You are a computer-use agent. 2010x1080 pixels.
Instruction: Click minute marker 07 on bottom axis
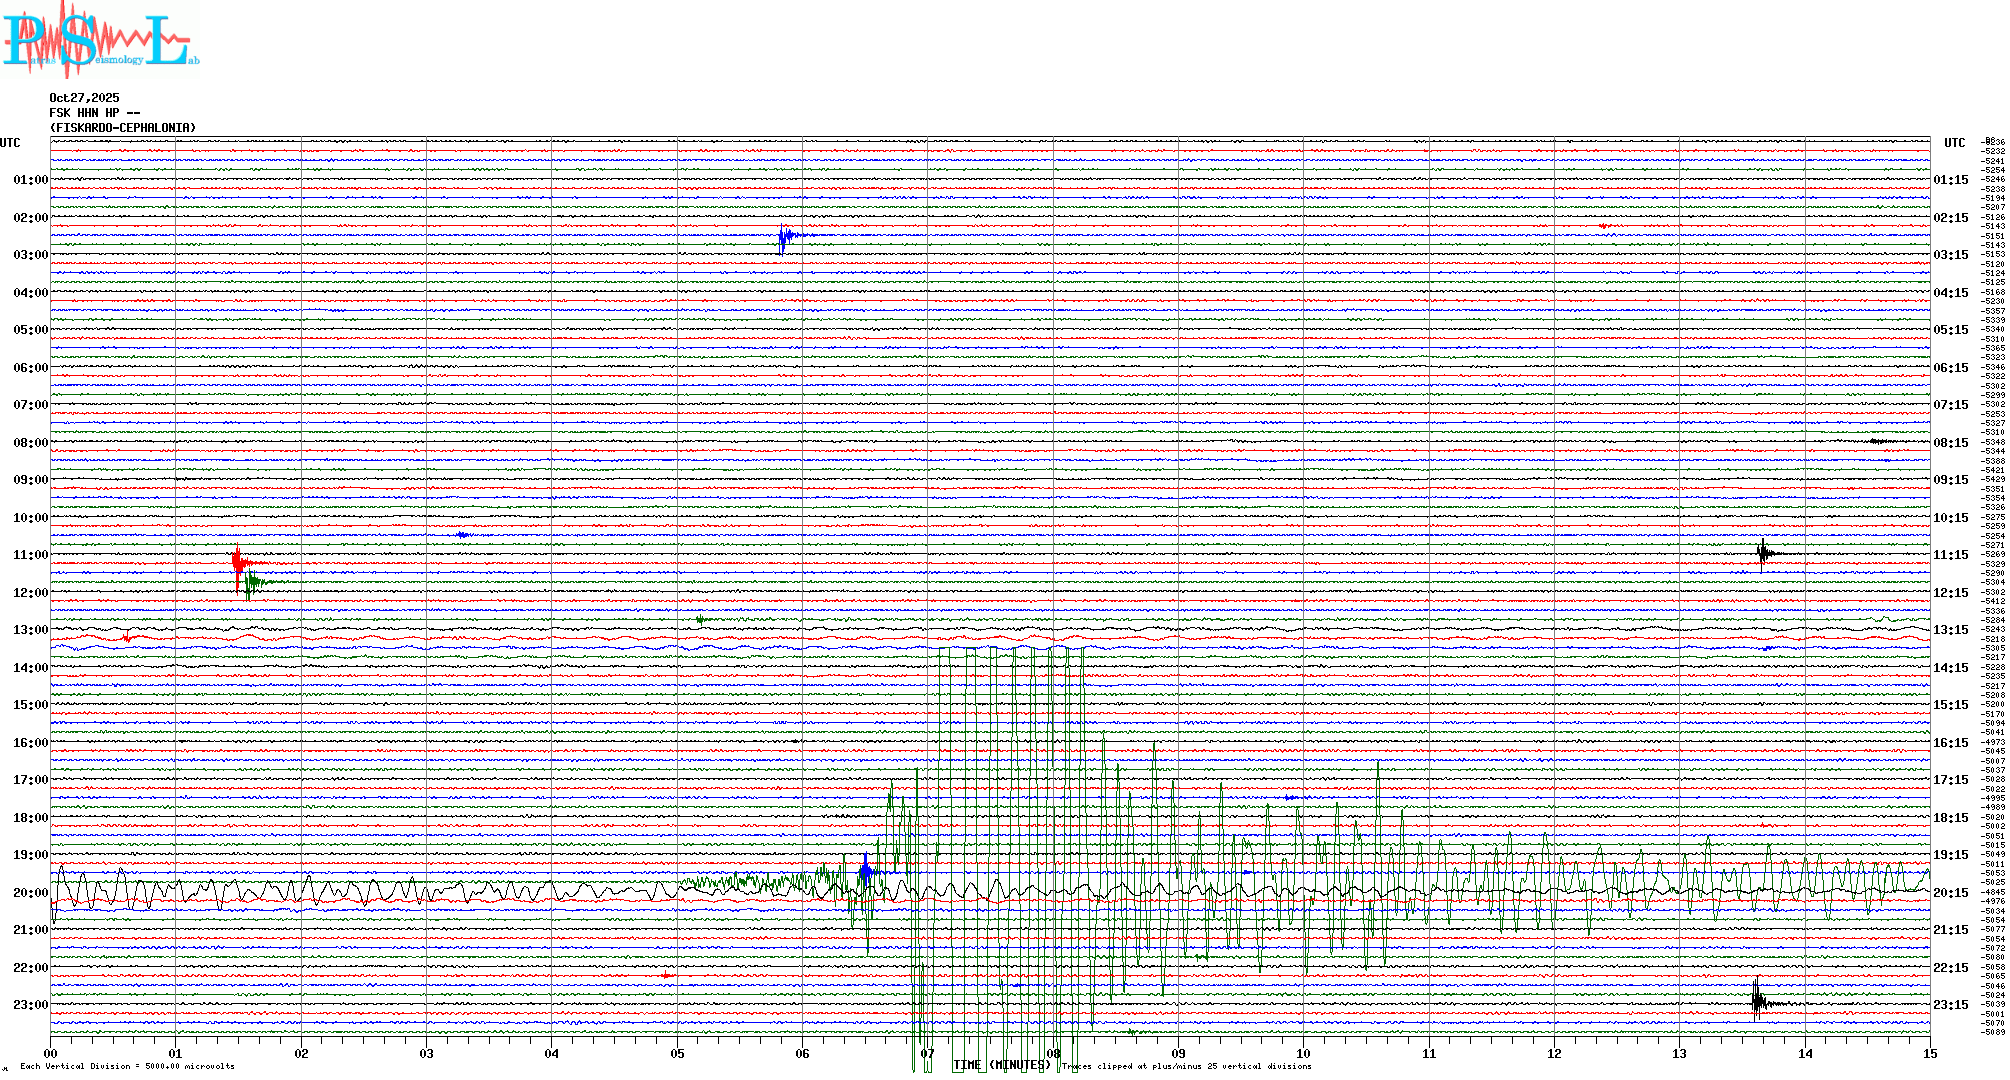point(928,1053)
